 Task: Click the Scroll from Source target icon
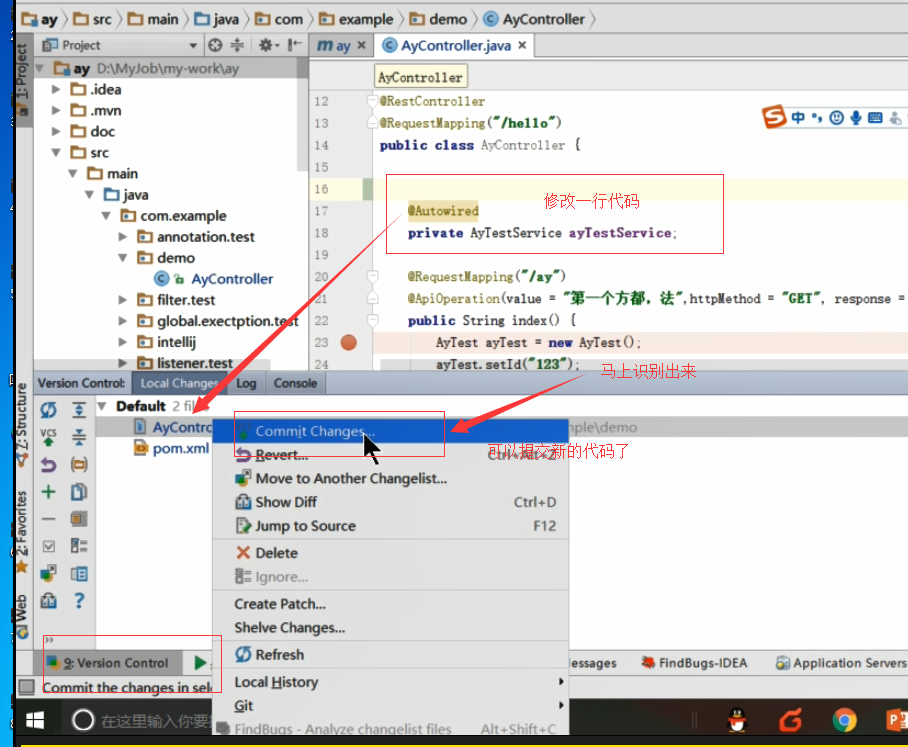pyautogui.click(x=215, y=45)
